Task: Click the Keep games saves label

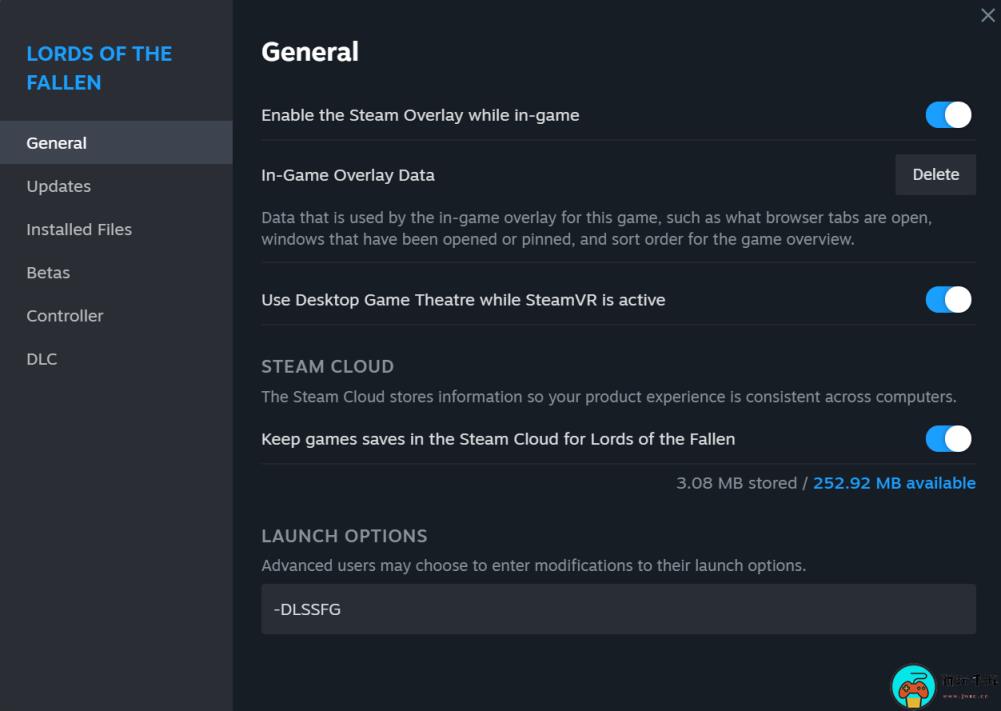Action: click(498, 439)
